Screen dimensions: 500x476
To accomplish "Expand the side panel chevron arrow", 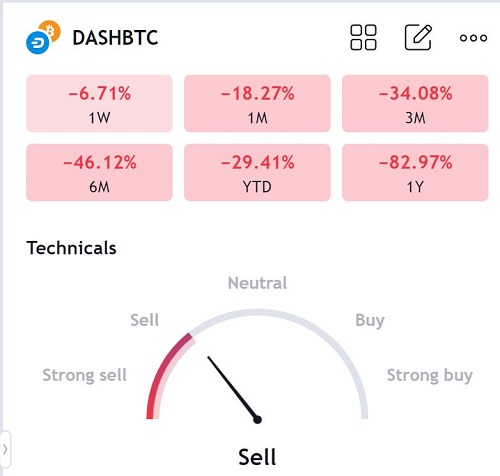I will [x=5, y=449].
